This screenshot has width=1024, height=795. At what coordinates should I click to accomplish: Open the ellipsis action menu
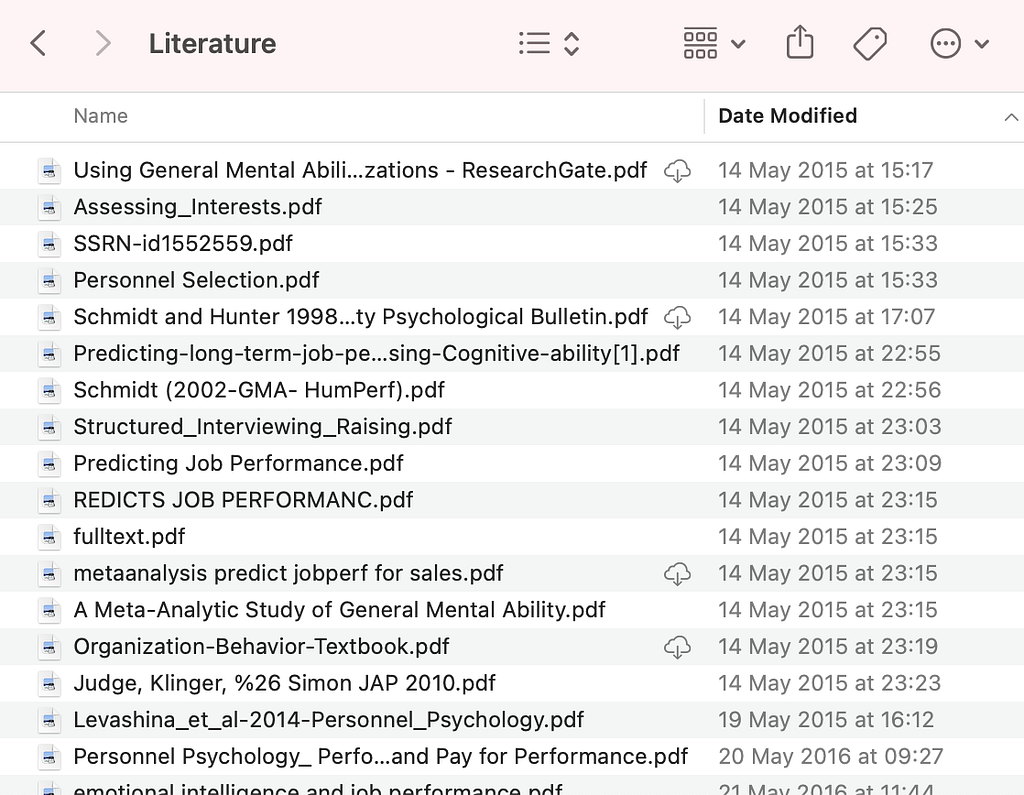(x=959, y=44)
